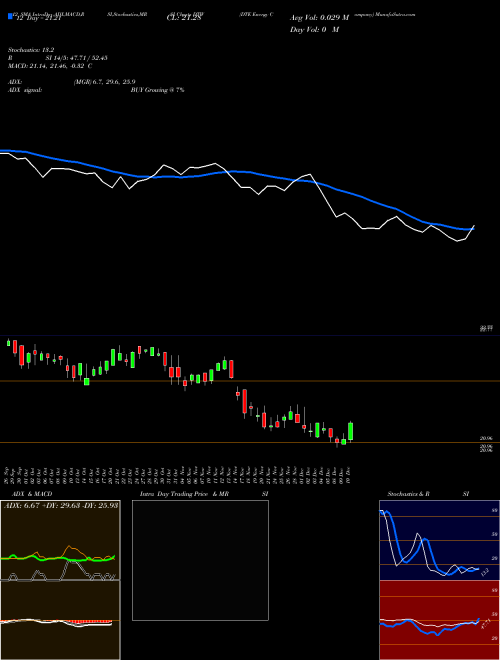Click the blue Stochastics oscillator panel
The width and height of the screenshot is (500, 660).
[439, 540]
